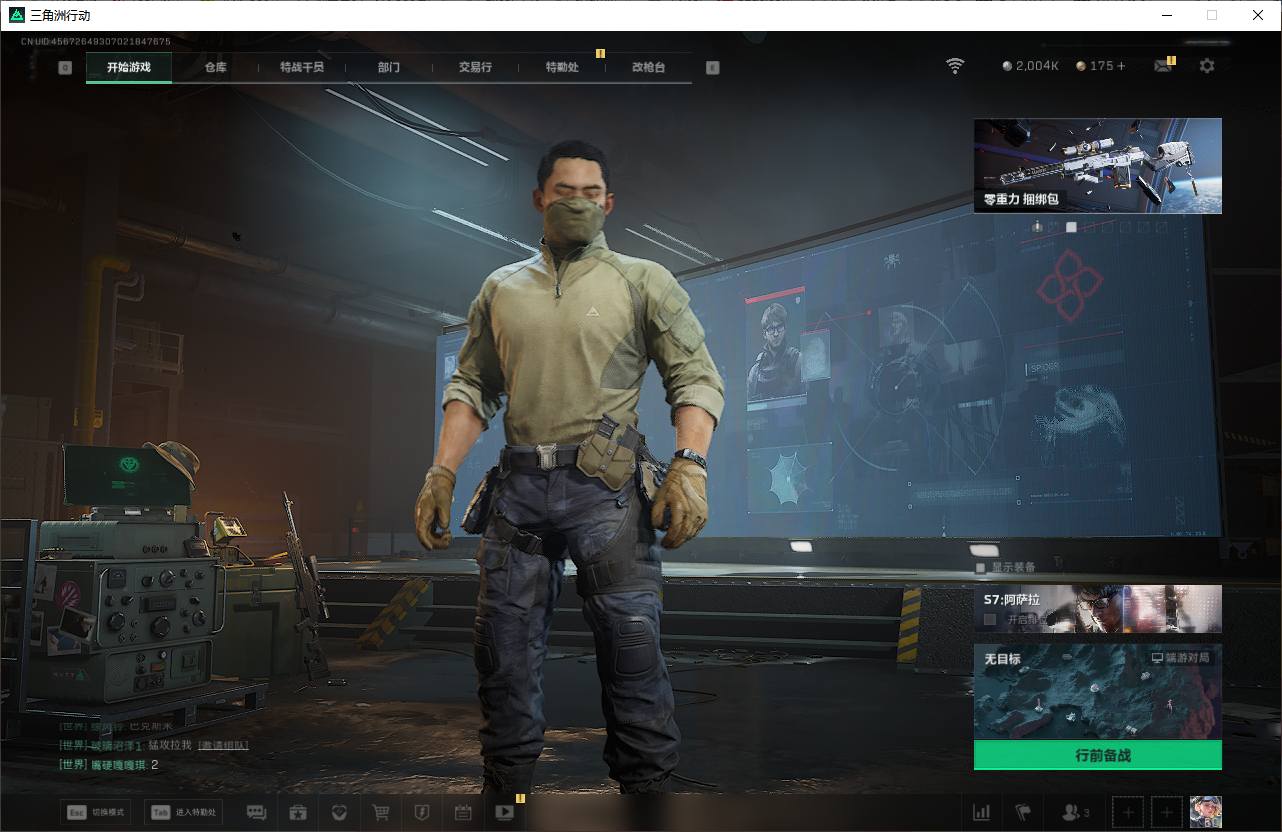Switch to the 交易行 tab
Image resolution: width=1282 pixels, height=832 pixels.
pos(475,67)
